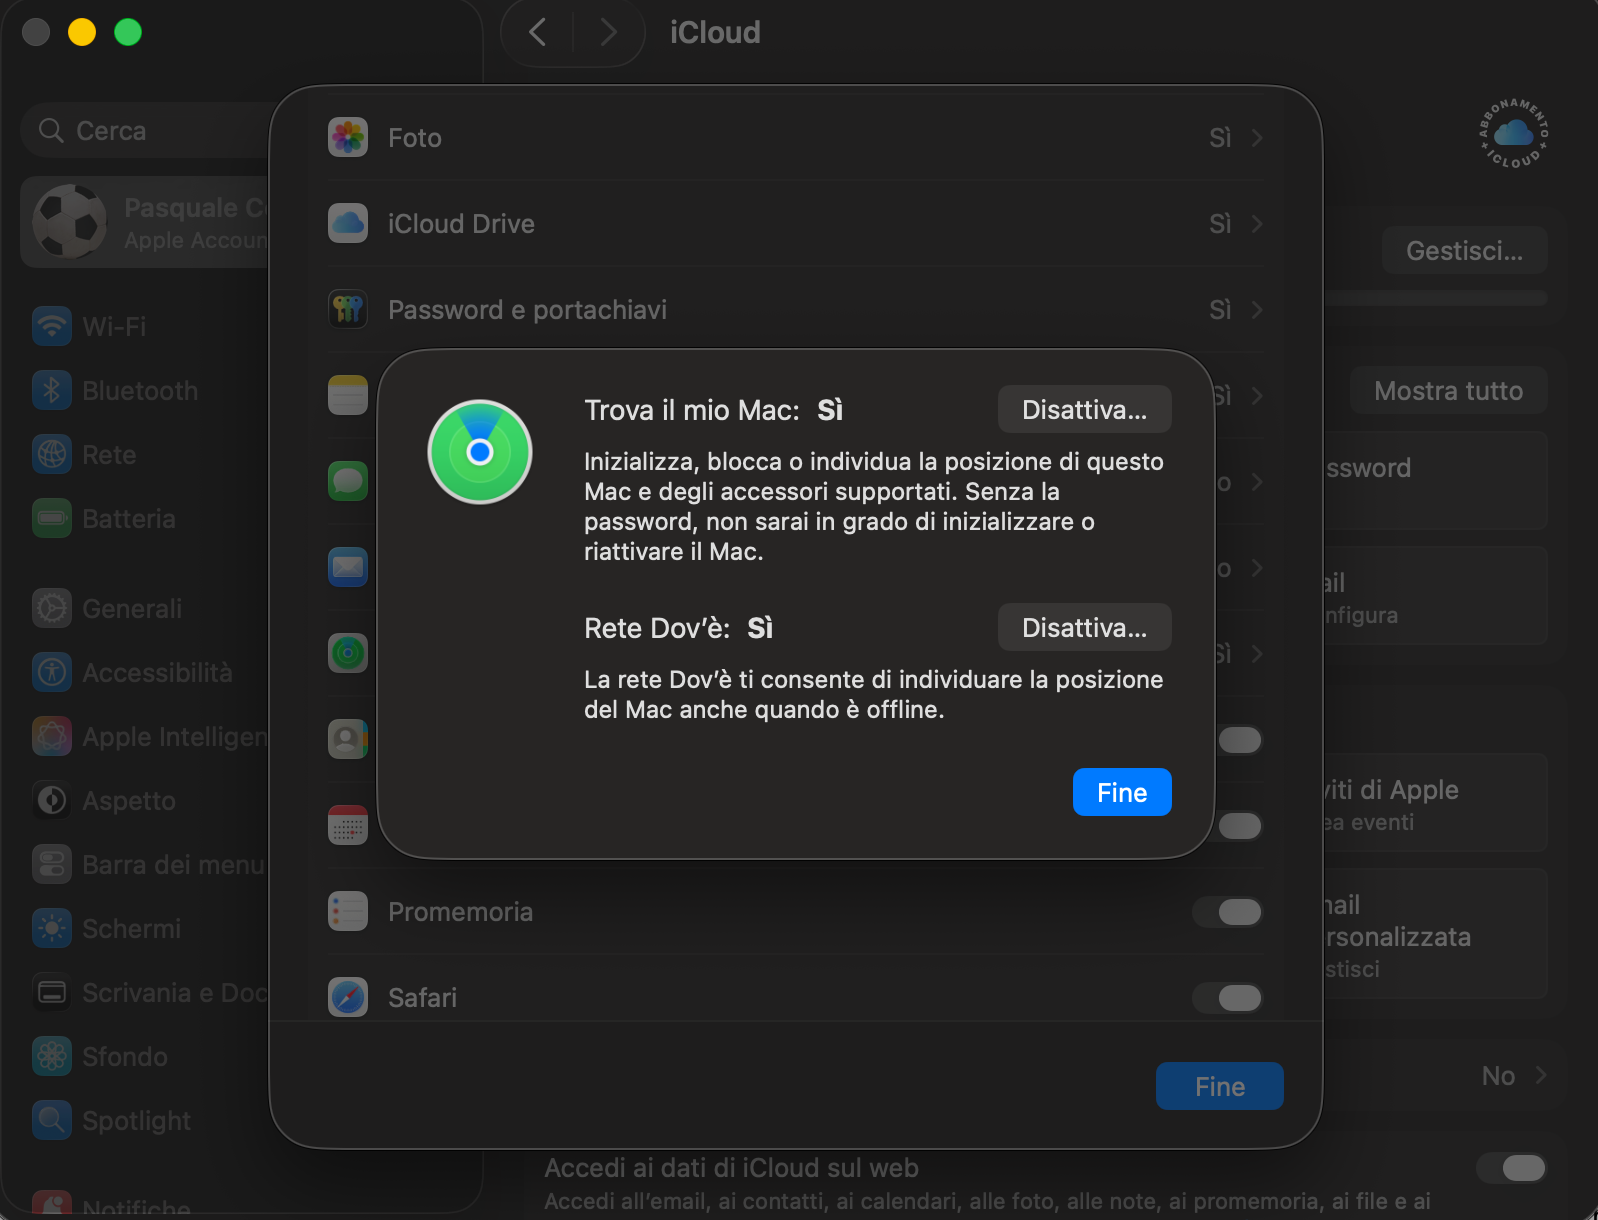Click the Accessibilità sidebar icon

52,672
